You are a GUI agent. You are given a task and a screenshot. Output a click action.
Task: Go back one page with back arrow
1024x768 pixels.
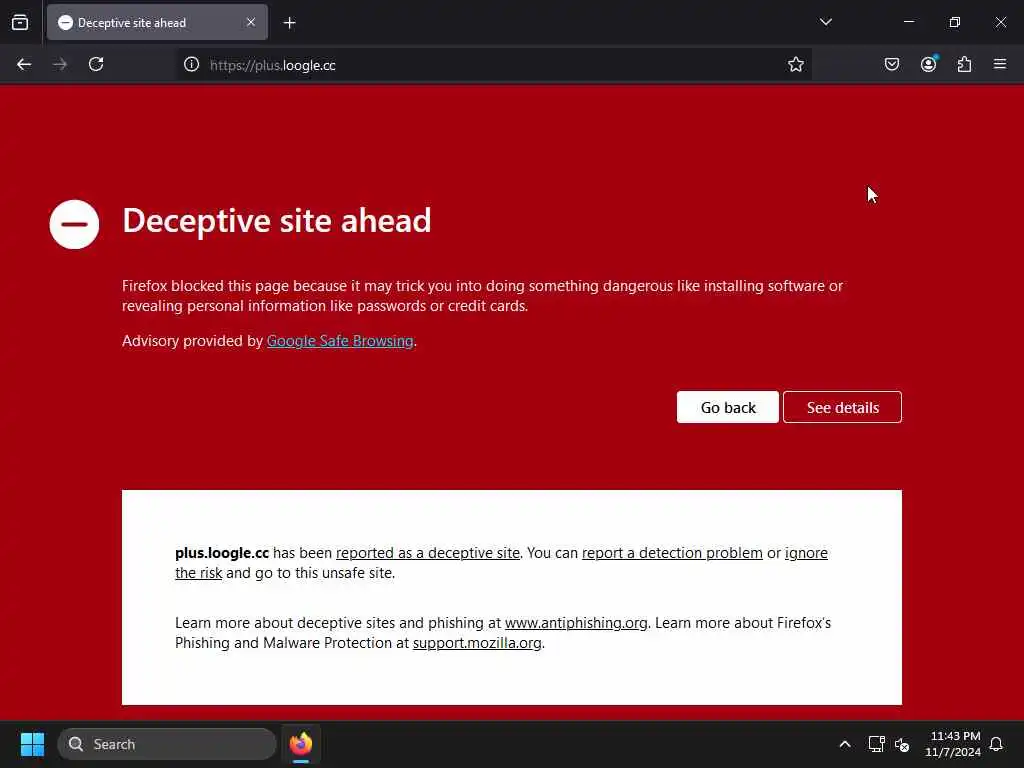pyautogui.click(x=24, y=65)
